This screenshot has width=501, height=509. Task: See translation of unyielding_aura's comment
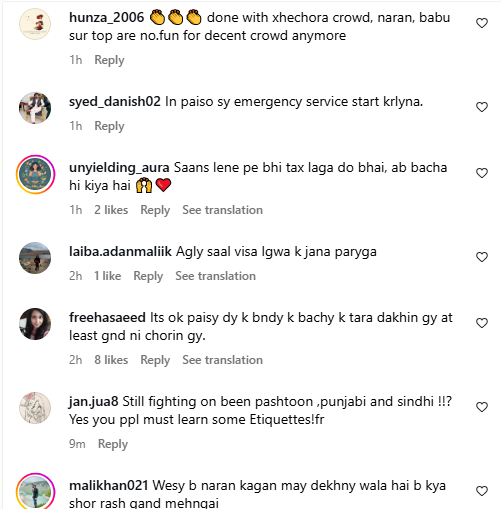point(222,210)
